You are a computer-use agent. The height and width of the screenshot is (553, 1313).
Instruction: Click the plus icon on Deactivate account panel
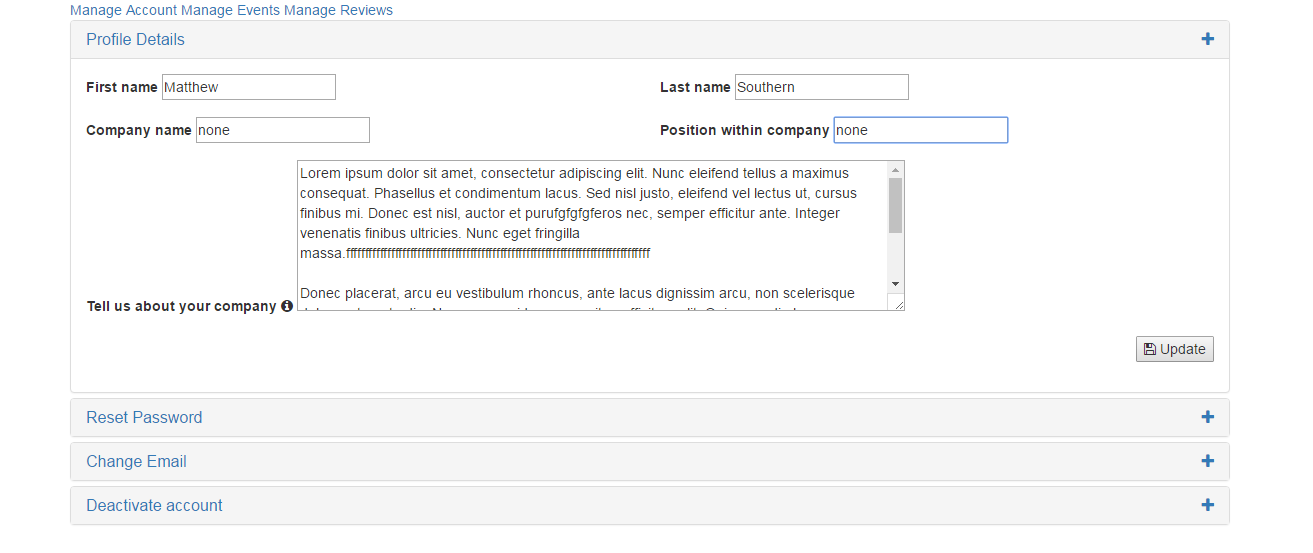coord(1208,505)
